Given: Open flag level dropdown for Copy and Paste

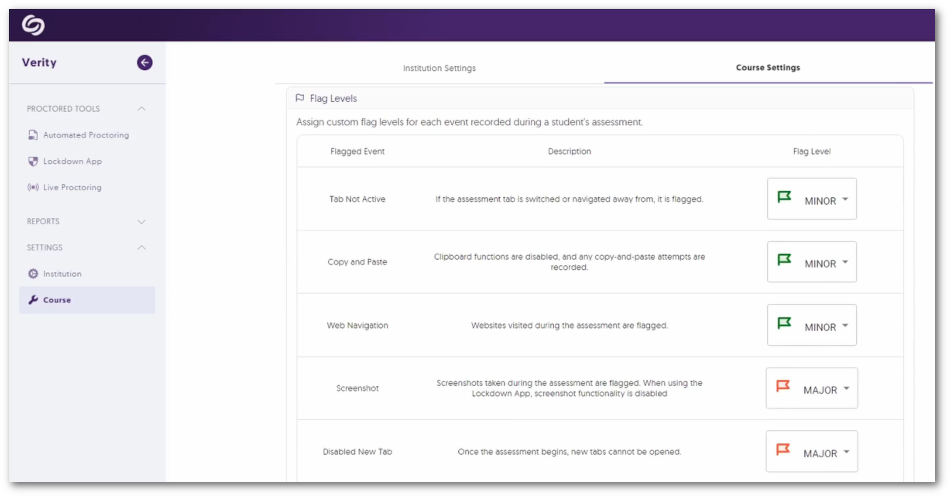Looking at the screenshot, I should [x=812, y=263].
